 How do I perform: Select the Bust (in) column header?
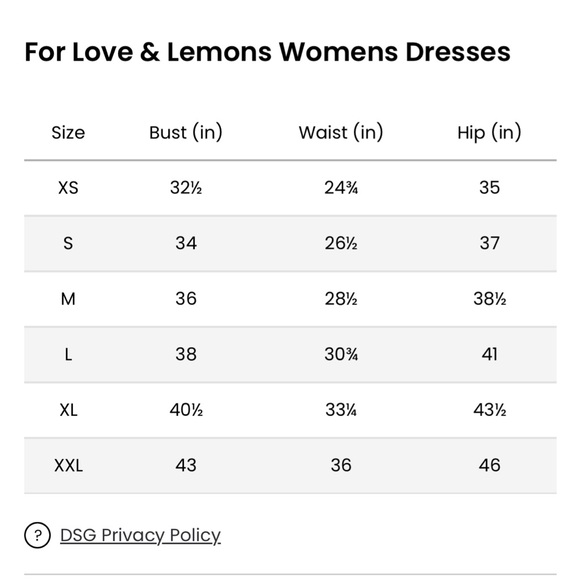pos(186,132)
